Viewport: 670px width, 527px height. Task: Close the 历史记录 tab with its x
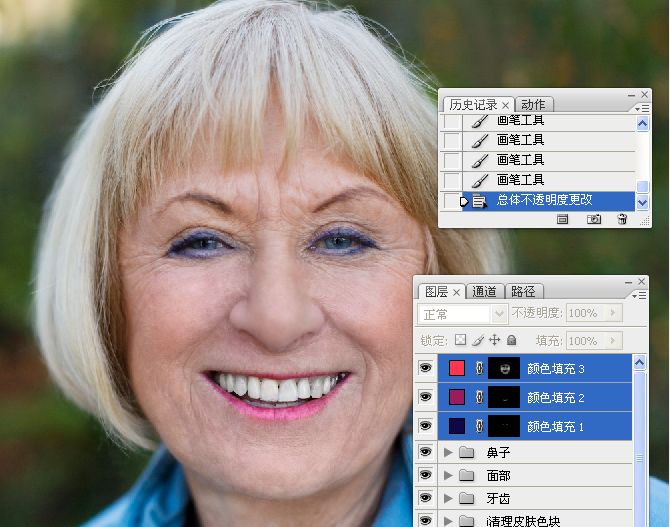505,105
